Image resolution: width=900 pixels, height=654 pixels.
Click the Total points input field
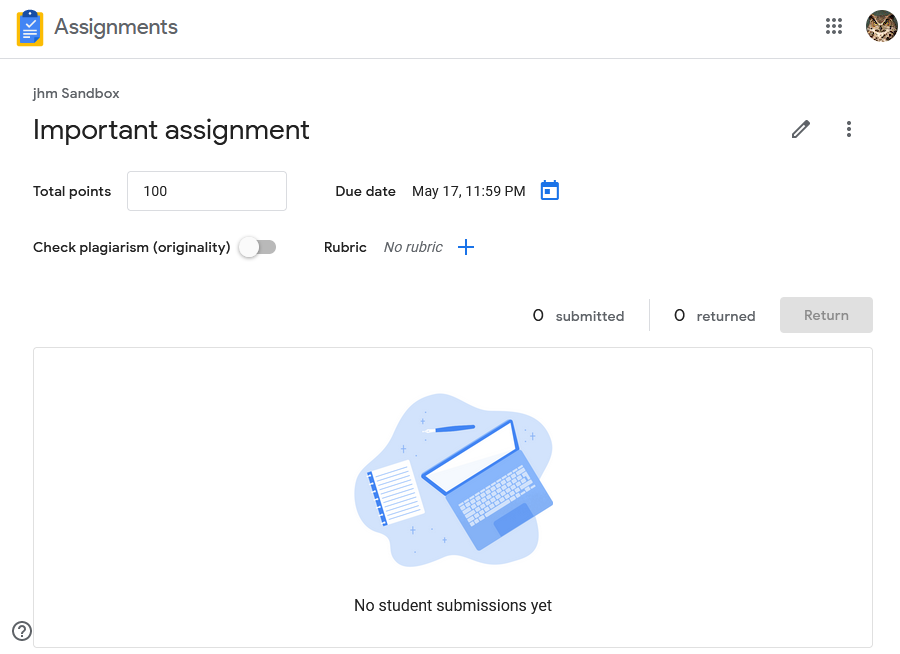point(207,191)
